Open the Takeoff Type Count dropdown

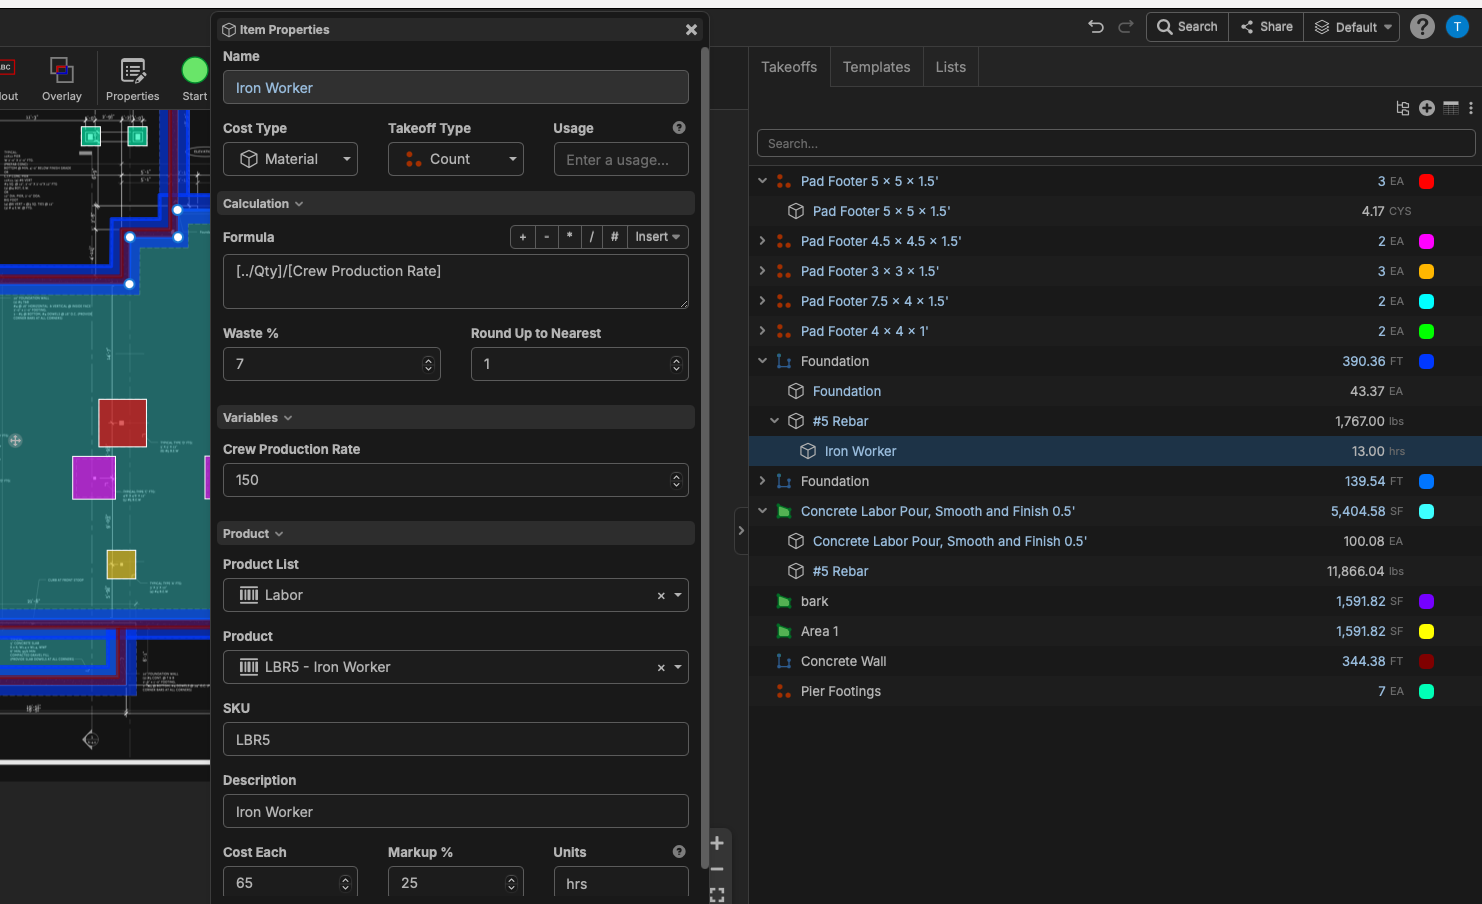pos(455,159)
